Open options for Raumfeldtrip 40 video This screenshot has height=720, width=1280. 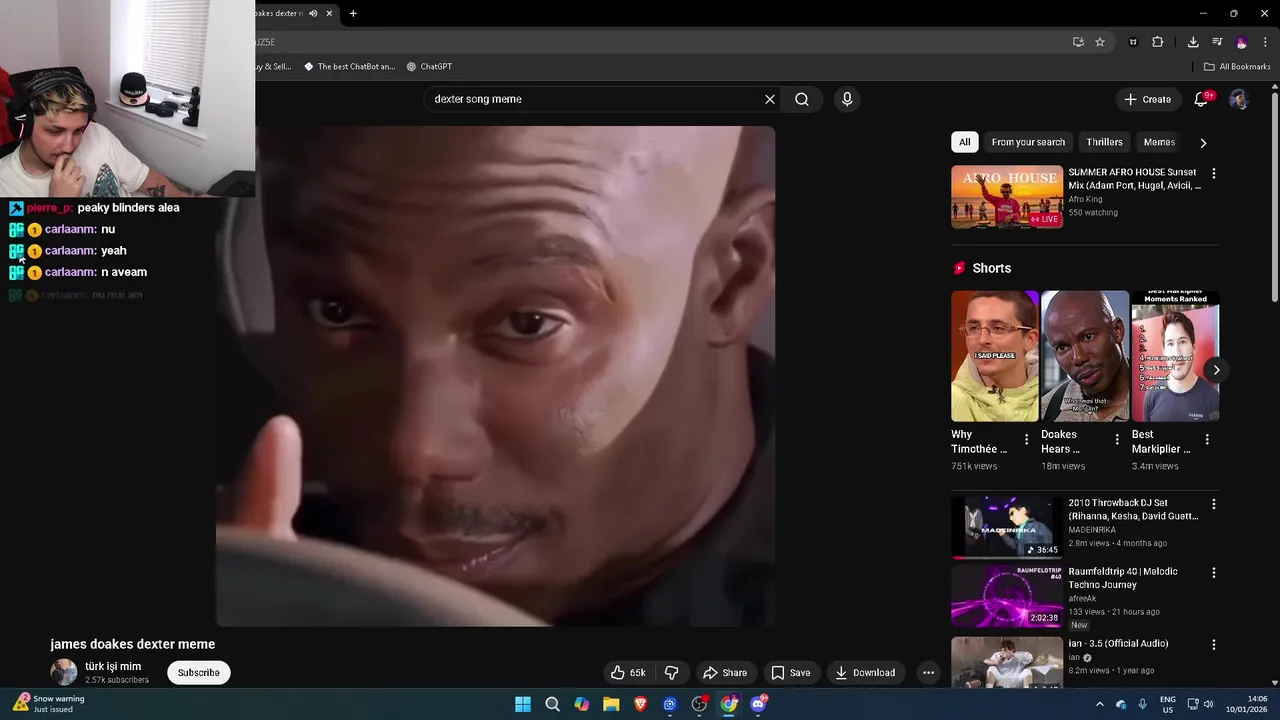click(1214, 573)
